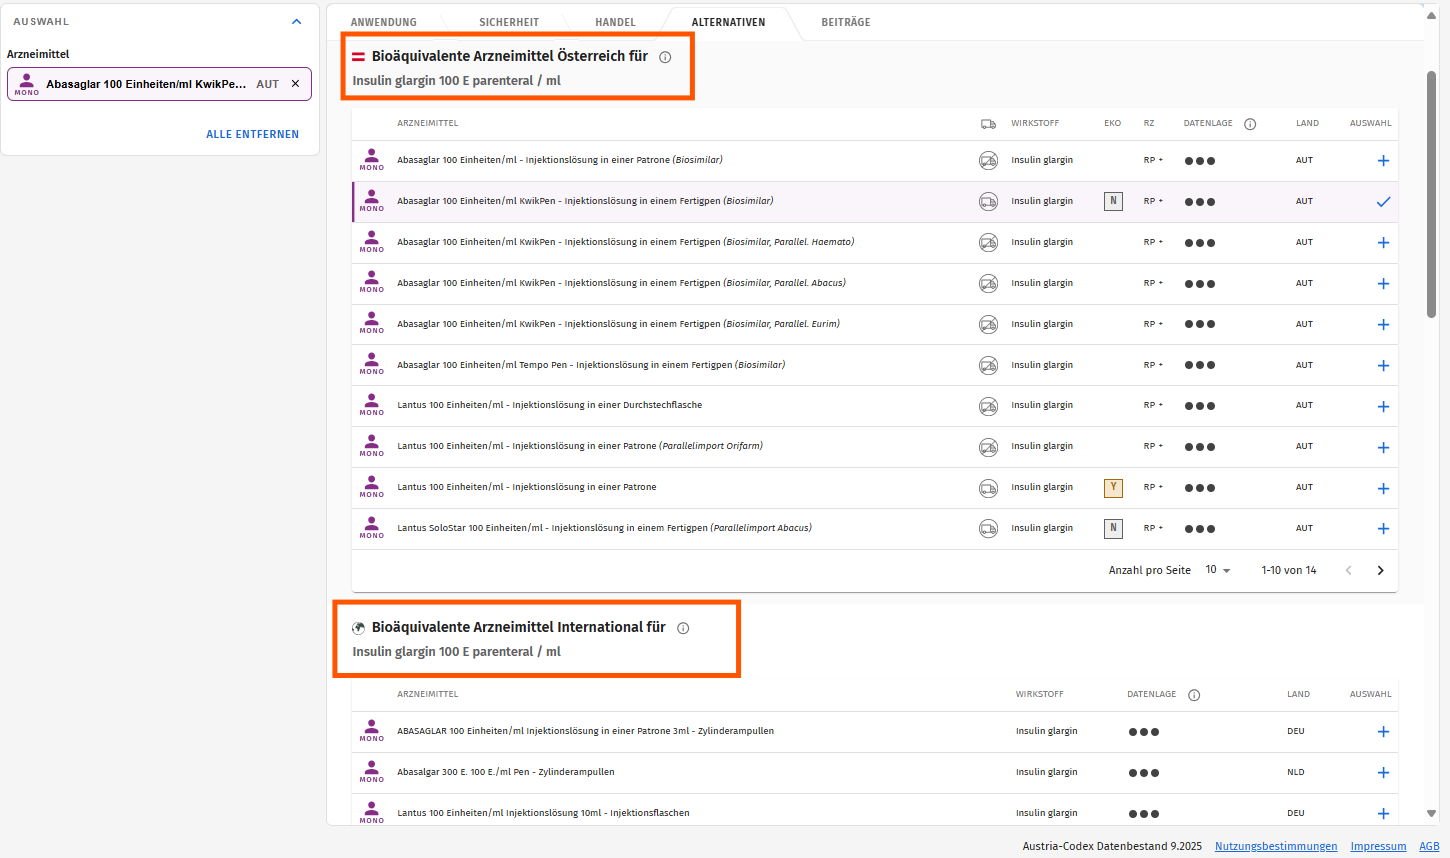Remove Abasaglar KwikPen from Auswahl
Image resolution: width=1450 pixels, height=858 pixels.
tap(295, 84)
